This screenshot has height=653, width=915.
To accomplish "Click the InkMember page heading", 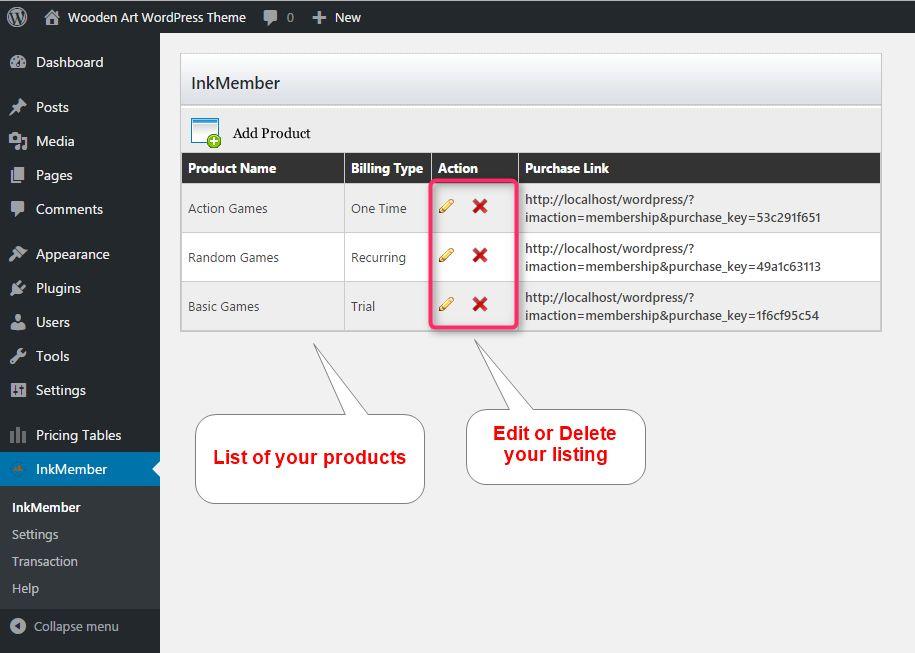I will 235,83.
